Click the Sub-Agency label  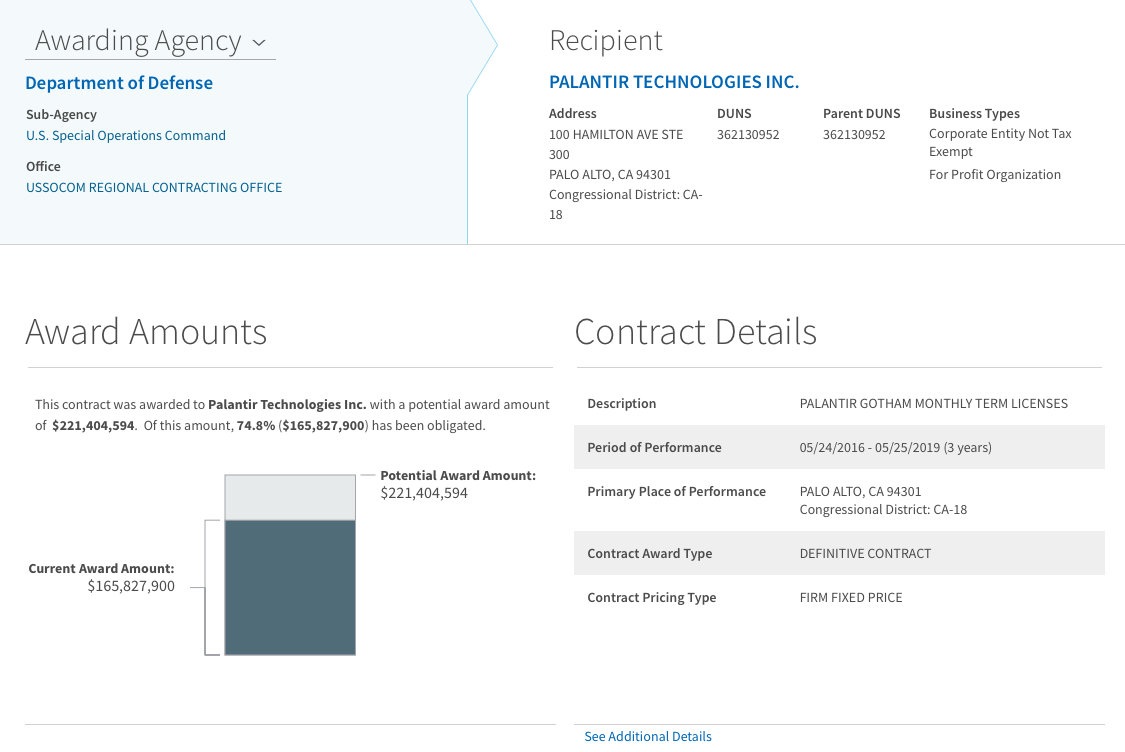tap(61, 114)
